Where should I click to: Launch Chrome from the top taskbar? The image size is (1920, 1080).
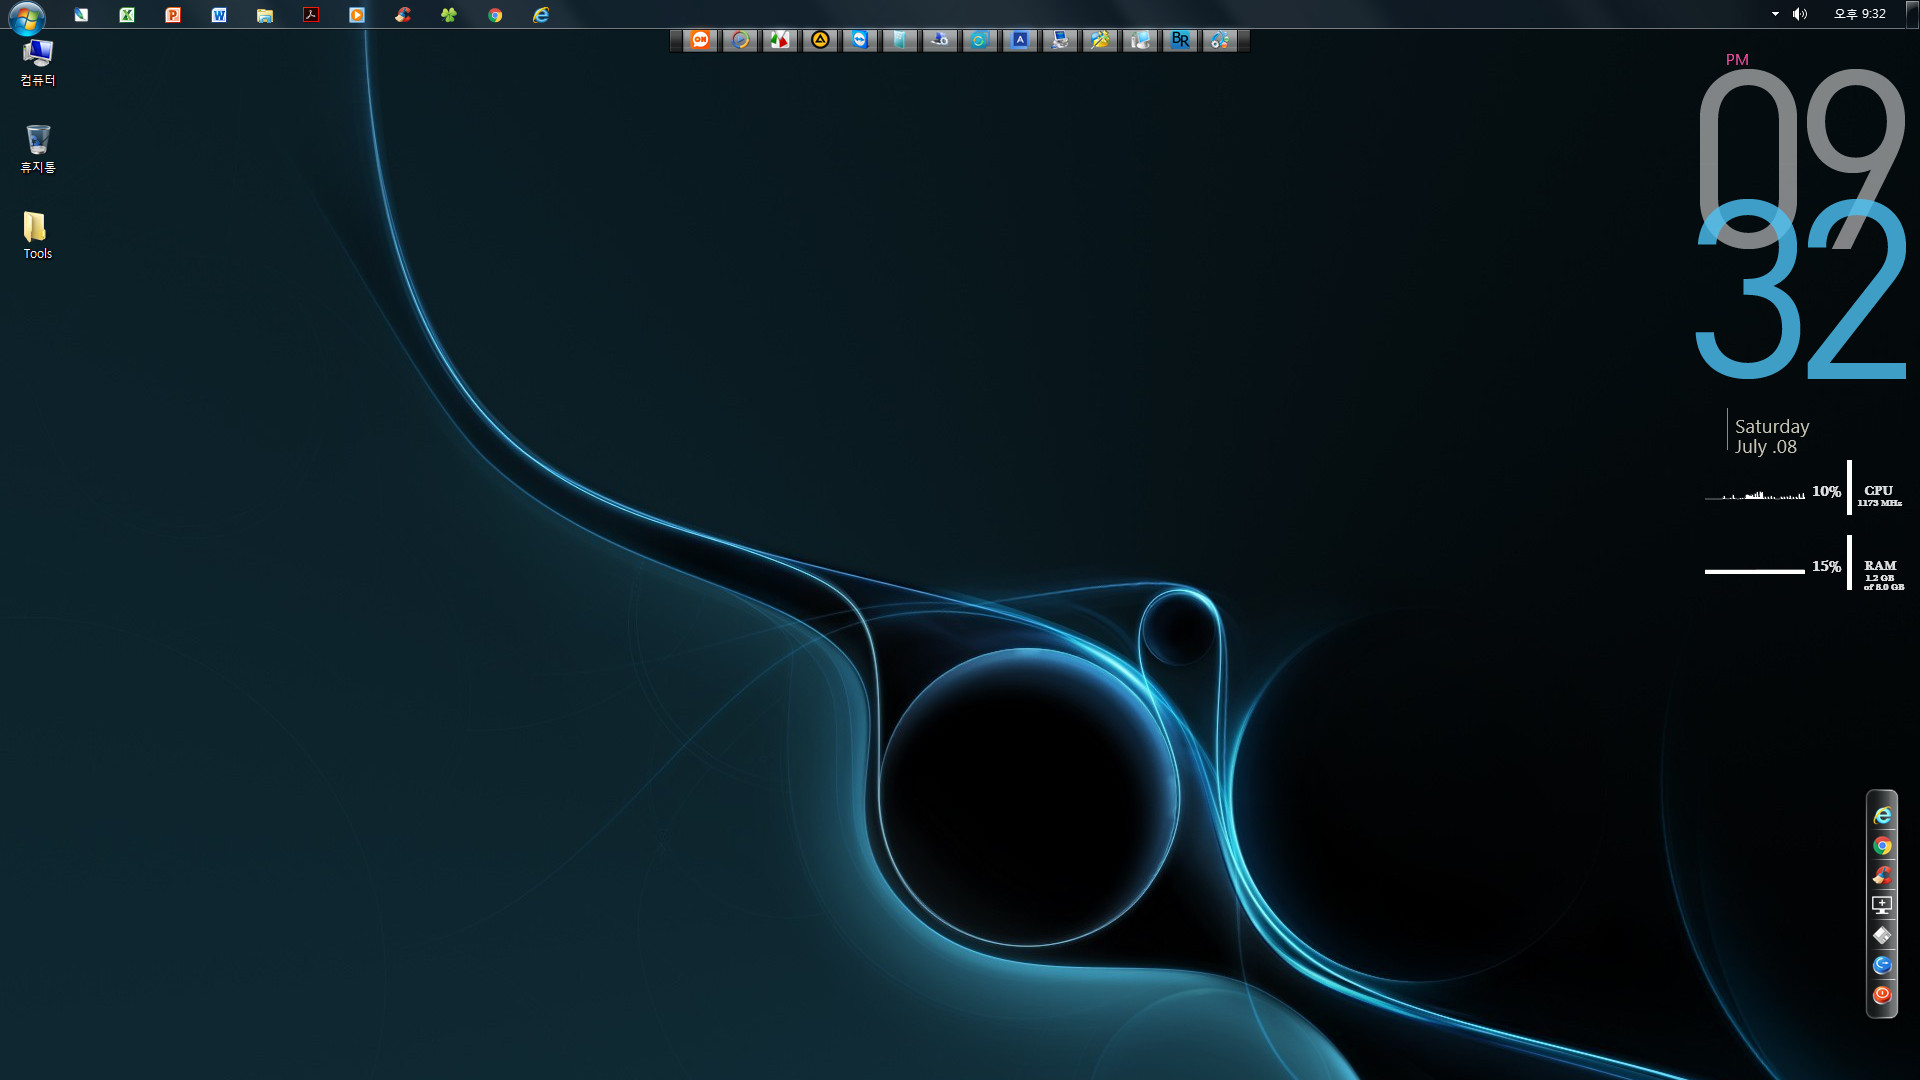click(495, 14)
